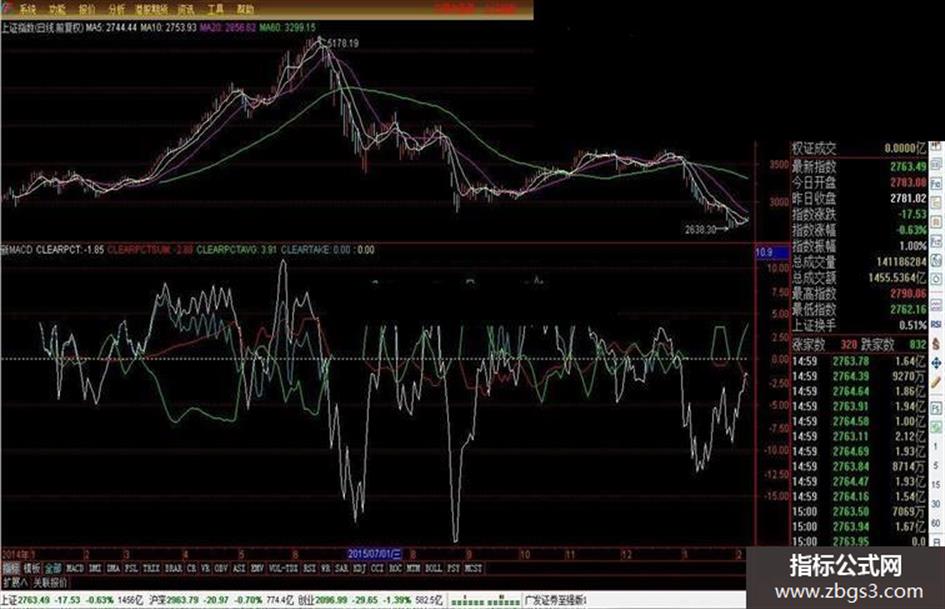Image resolution: width=945 pixels, height=609 pixels.
Task: Select the 模板 tab
Action: point(32,568)
